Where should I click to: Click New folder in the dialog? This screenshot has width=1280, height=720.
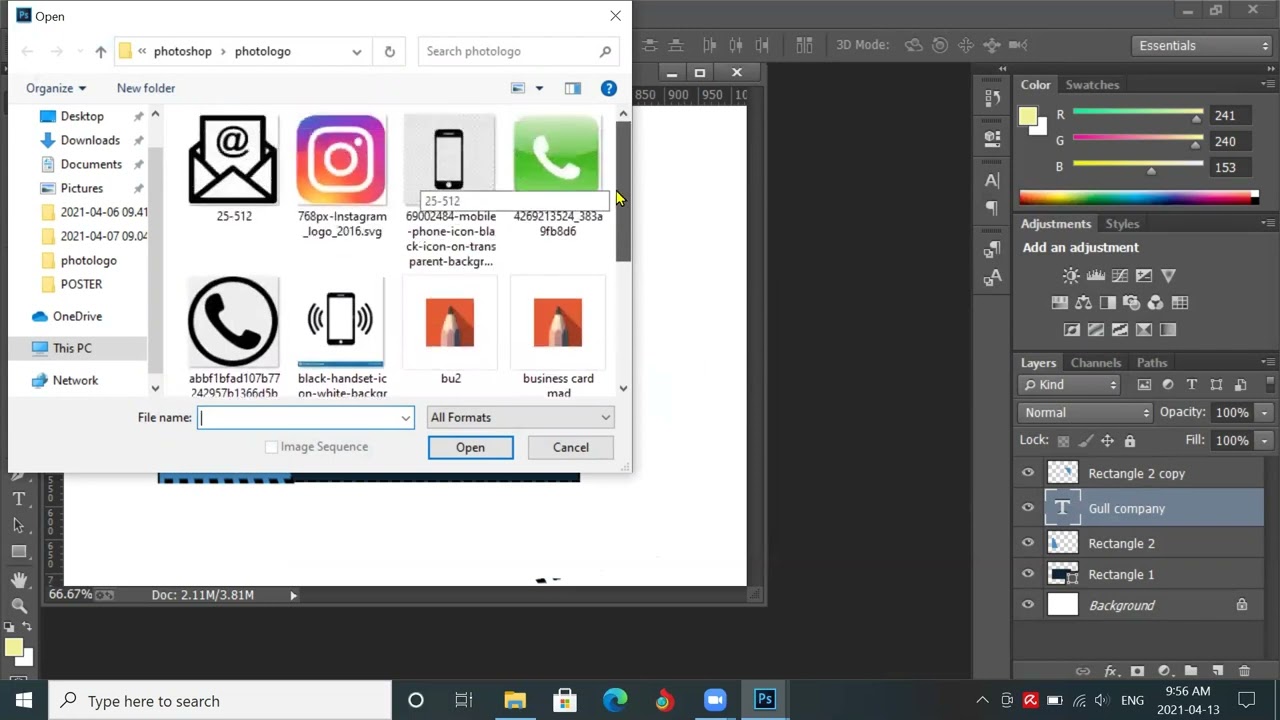pos(146,88)
